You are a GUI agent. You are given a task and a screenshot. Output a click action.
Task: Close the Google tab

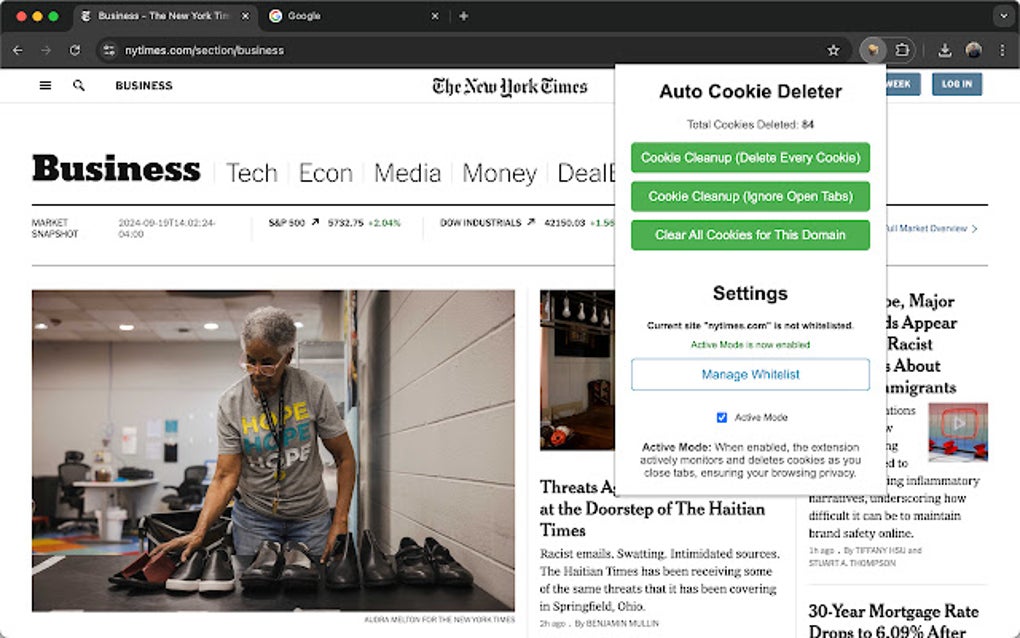[x=435, y=16]
